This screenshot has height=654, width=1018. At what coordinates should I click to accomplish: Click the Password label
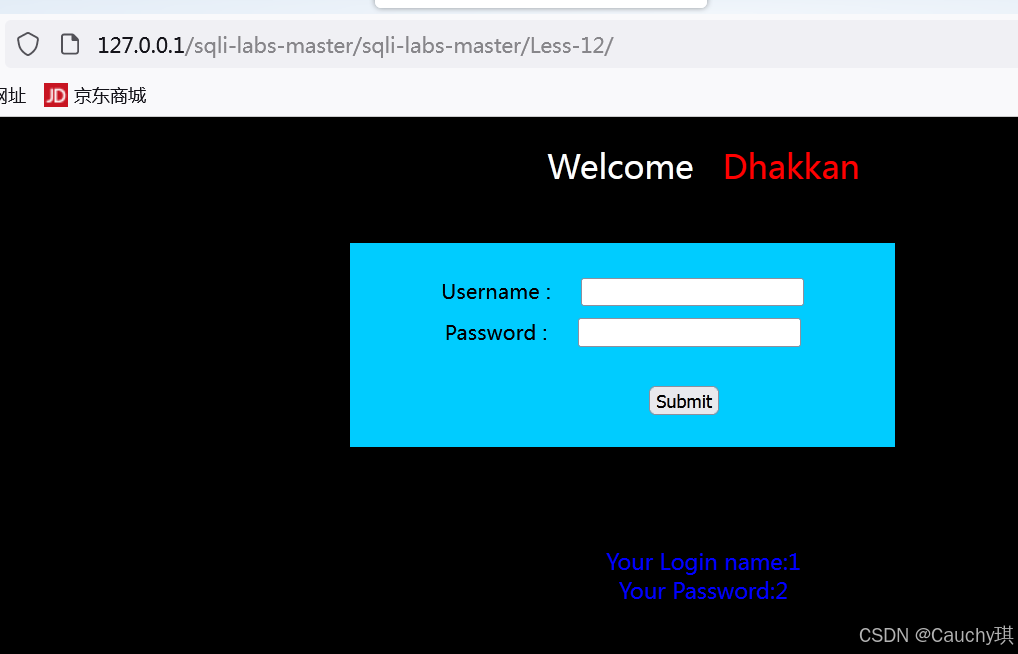pyautogui.click(x=496, y=333)
